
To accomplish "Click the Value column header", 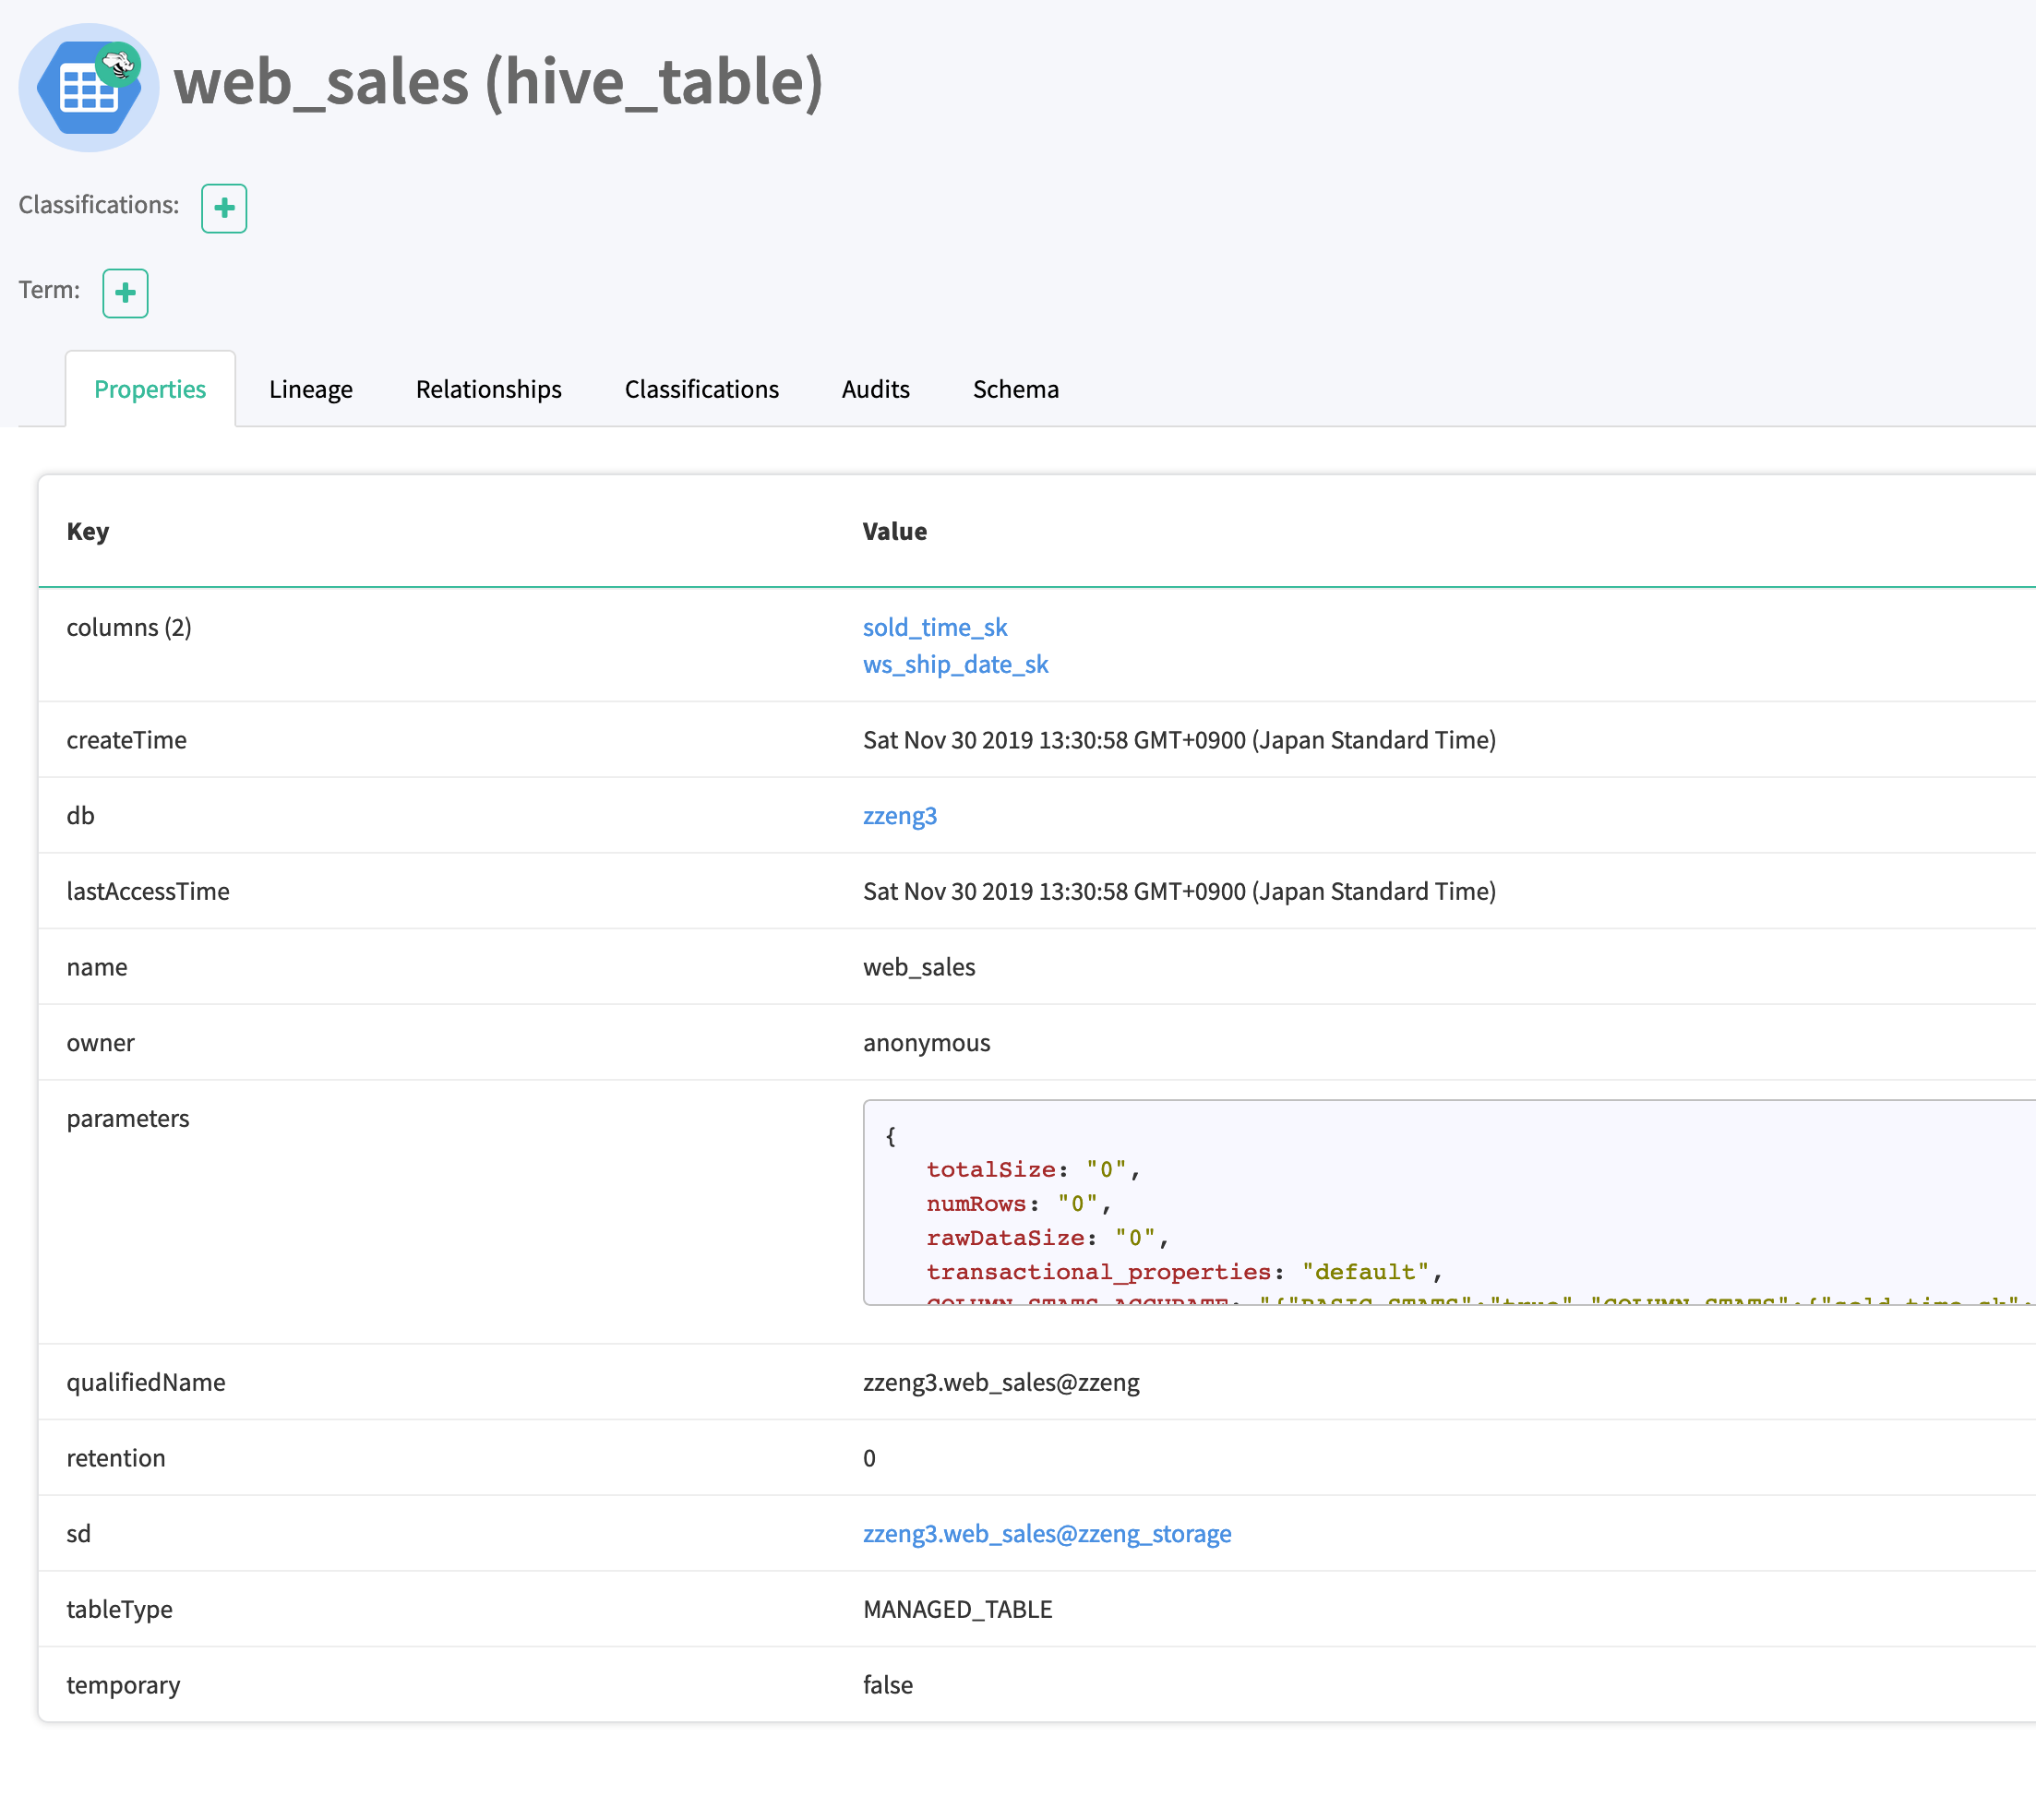I will pyautogui.click(x=894, y=531).
